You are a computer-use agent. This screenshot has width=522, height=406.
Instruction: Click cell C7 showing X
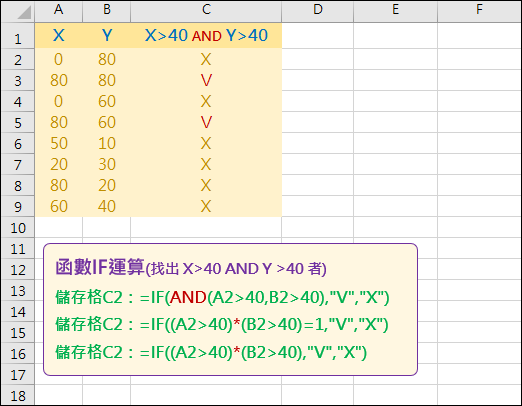pyautogui.click(x=206, y=164)
